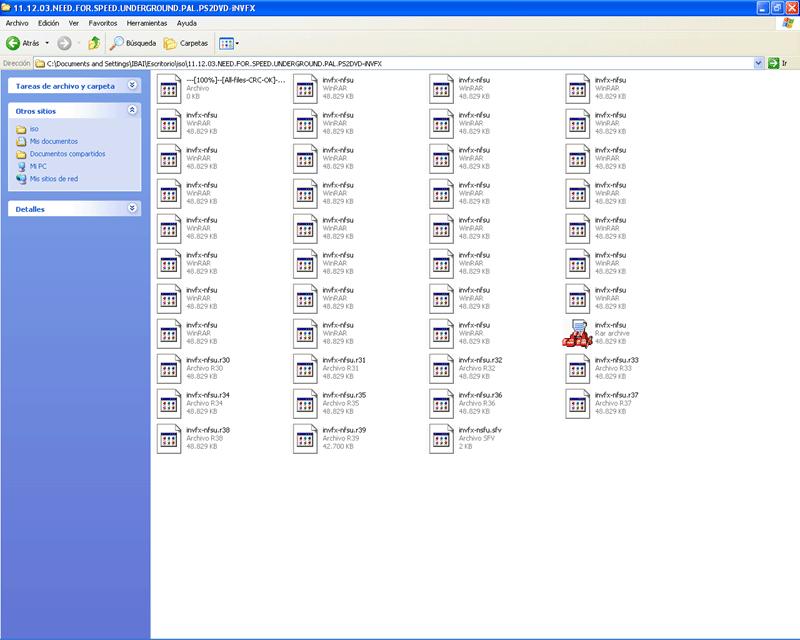Click the window title bar folder icon
The width and height of the screenshot is (800, 640).
coord(6,8)
